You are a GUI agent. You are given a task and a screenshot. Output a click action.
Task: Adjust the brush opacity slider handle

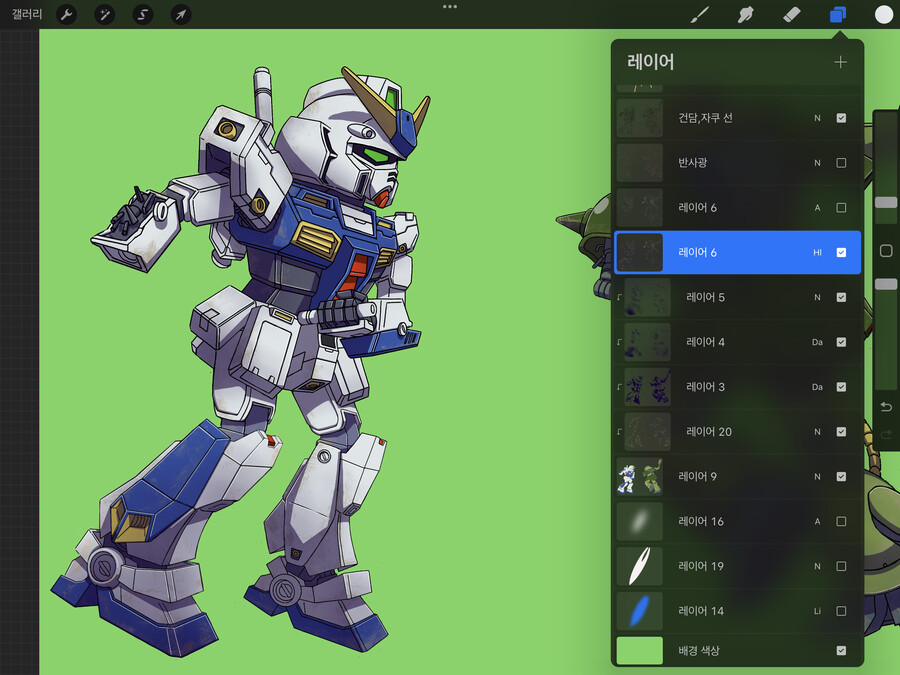pyautogui.click(x=886, y=284)
